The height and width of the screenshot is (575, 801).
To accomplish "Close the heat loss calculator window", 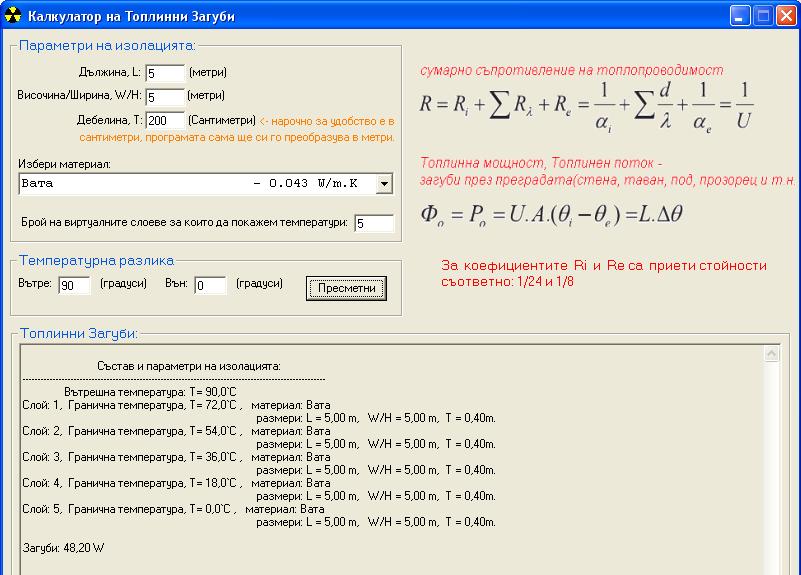I will 786,15.
